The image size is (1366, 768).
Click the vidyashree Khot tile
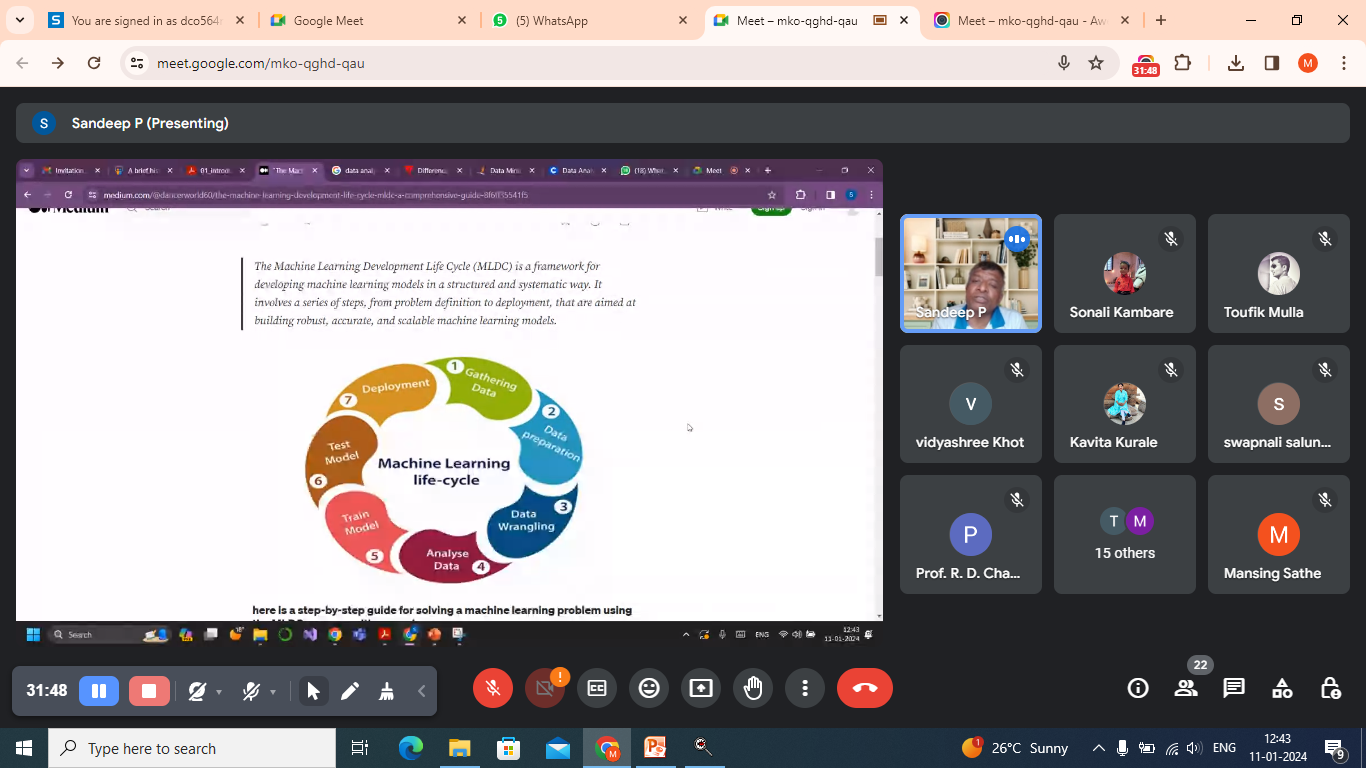[971, 404]
